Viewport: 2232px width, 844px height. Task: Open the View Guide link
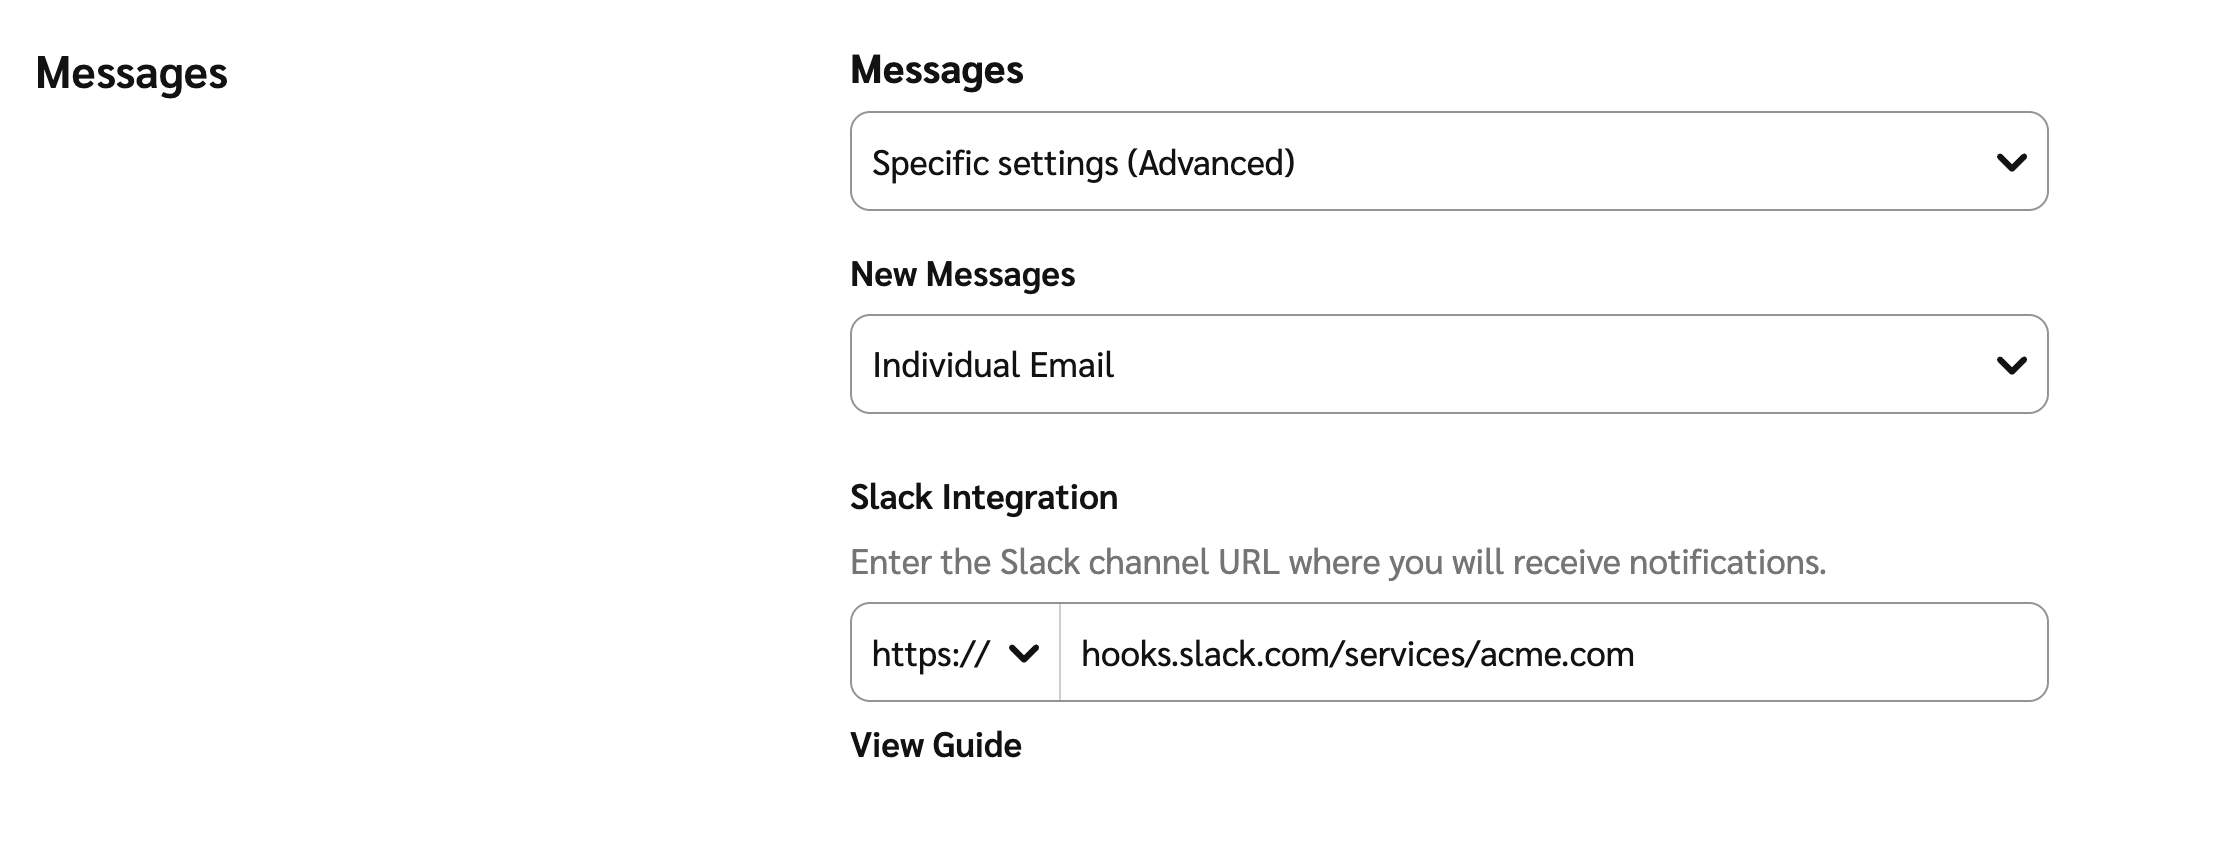click(935, 745)
